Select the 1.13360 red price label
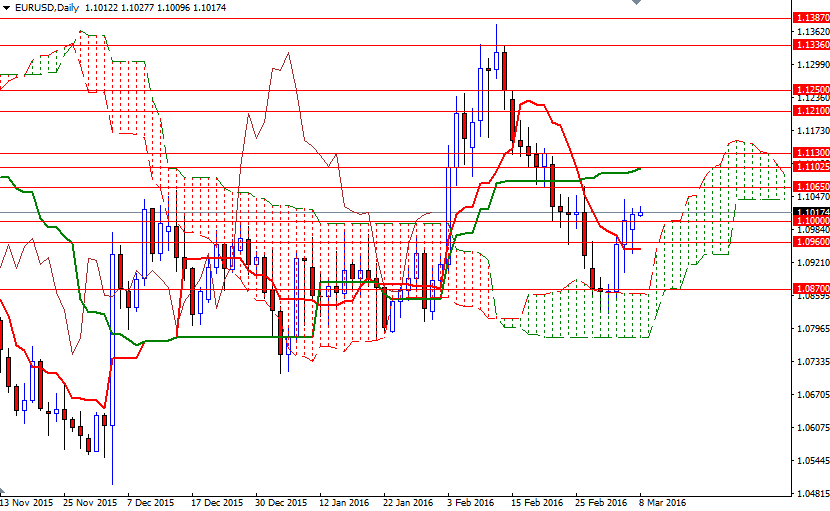Image resolution: width=830 pixels, height=511 pixels. click(x=809, y=45)
